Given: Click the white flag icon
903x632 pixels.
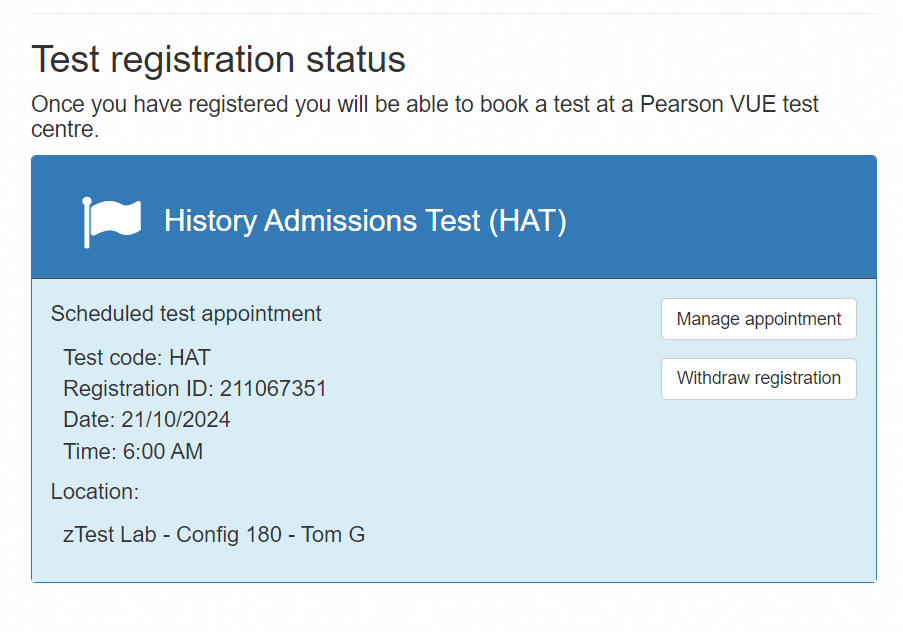Looking at the screenshot, I should [111, 221].
